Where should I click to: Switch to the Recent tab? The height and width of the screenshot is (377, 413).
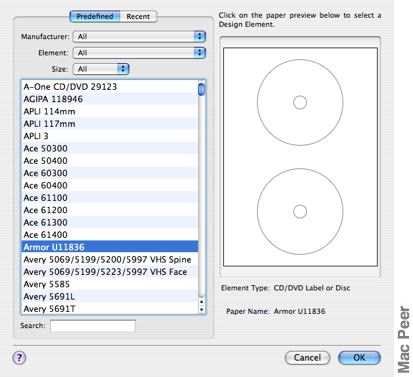138,16
